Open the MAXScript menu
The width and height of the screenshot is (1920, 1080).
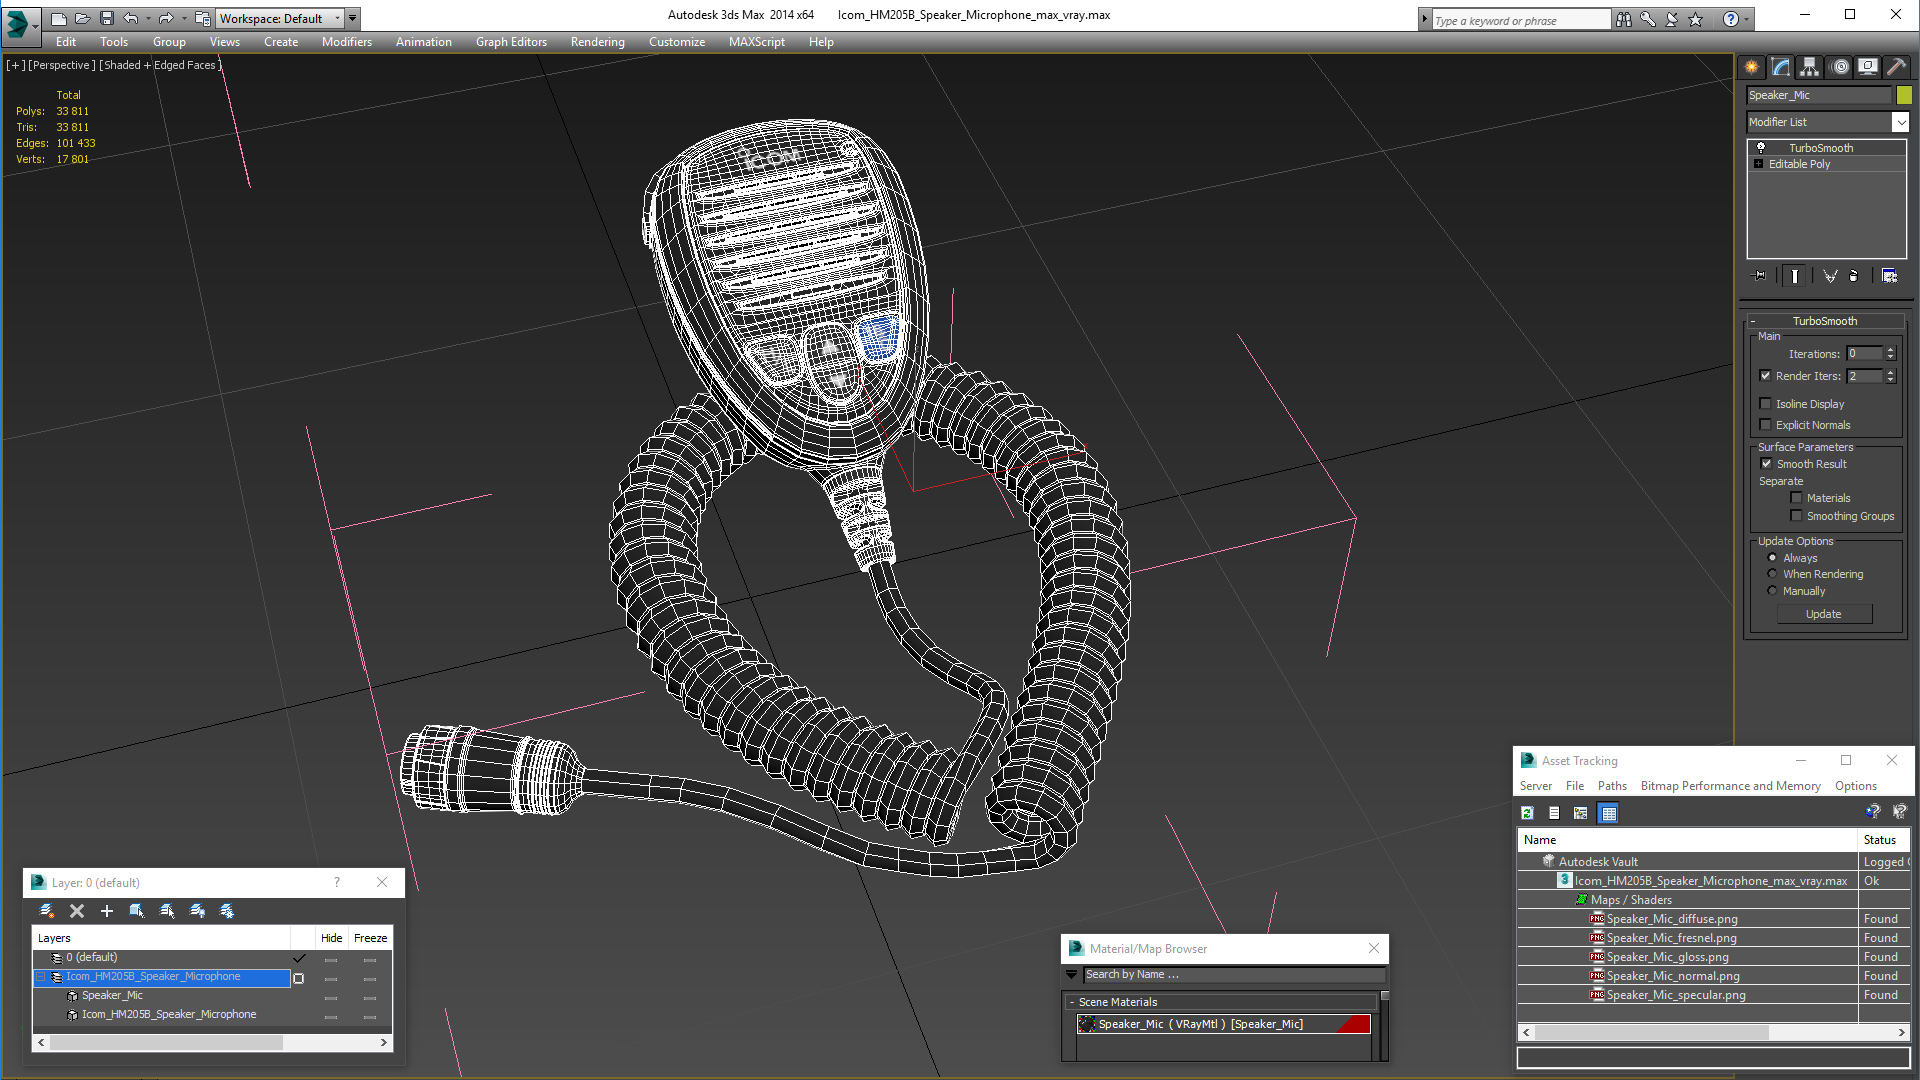click(756, 42)
